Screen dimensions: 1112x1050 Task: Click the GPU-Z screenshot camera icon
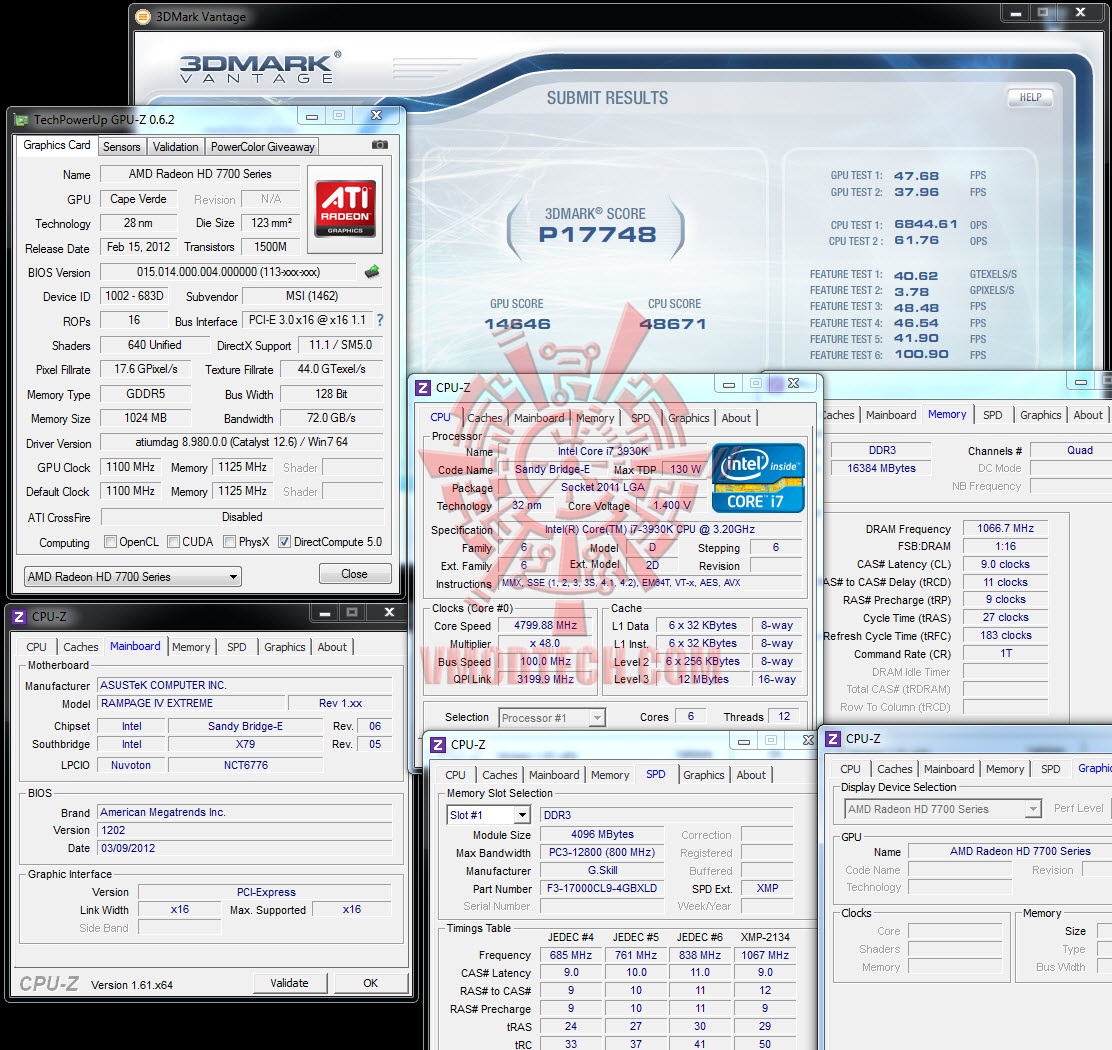click(379, 145)
